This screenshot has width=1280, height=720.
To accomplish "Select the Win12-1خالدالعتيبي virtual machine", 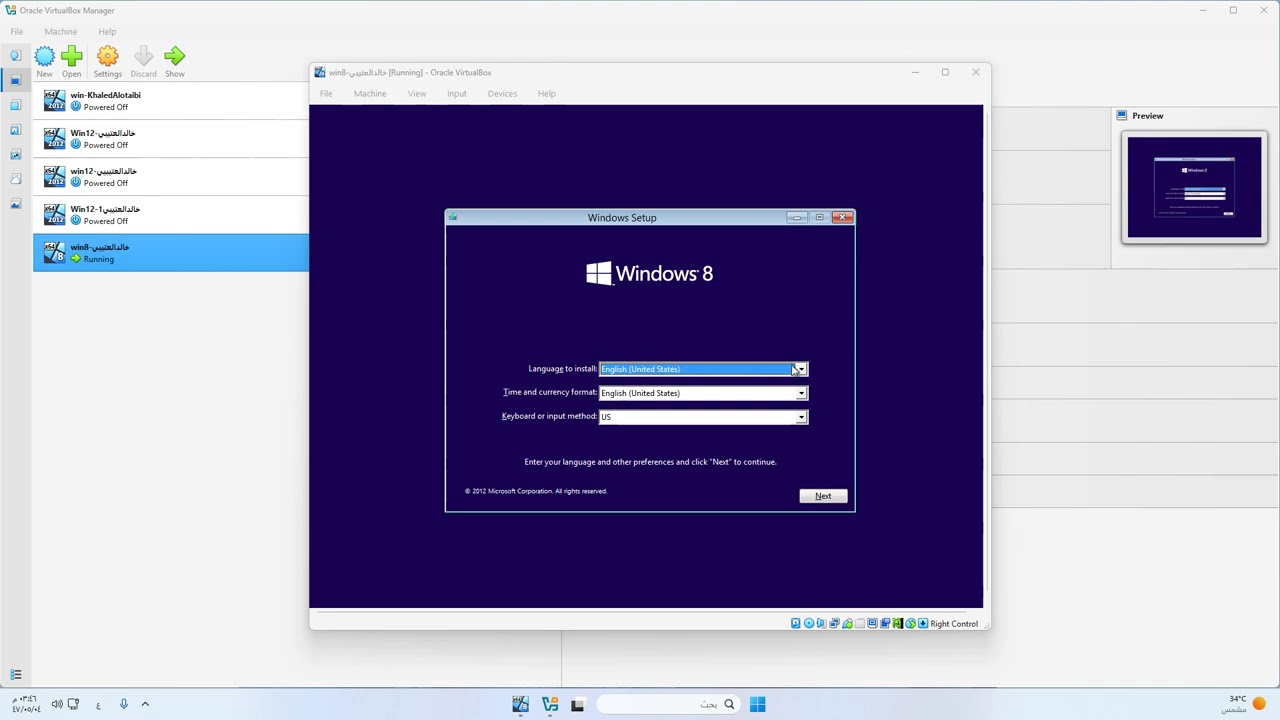I will coord(171,215).
